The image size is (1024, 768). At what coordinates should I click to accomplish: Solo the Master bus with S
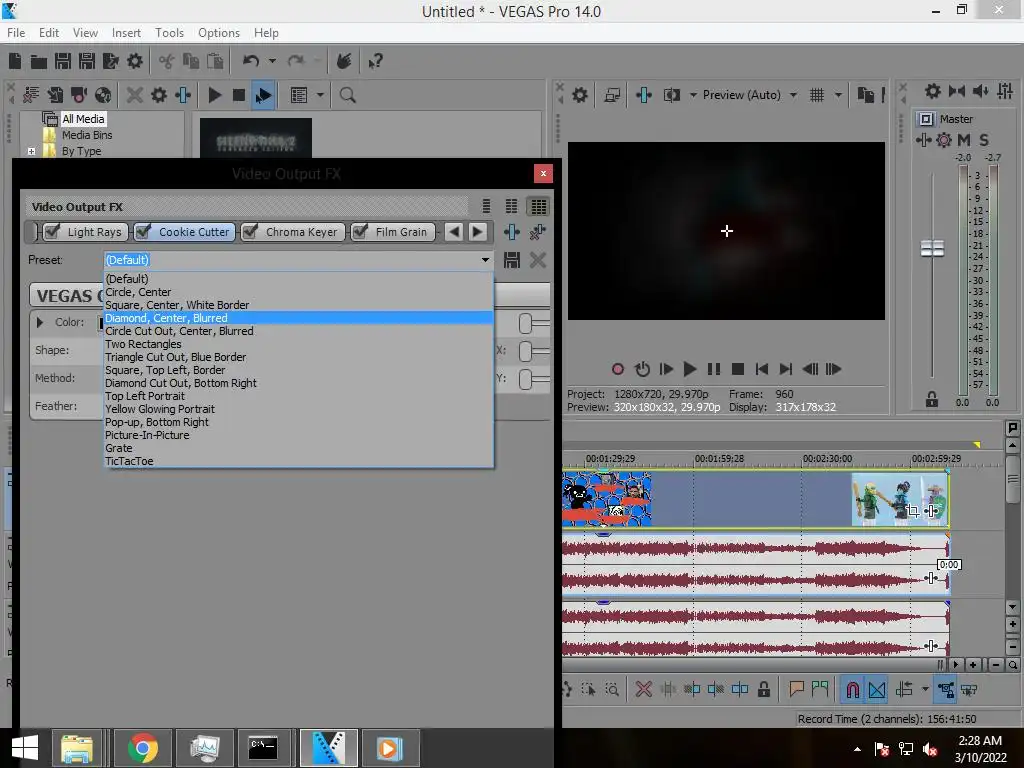click(x=984, y=140)
